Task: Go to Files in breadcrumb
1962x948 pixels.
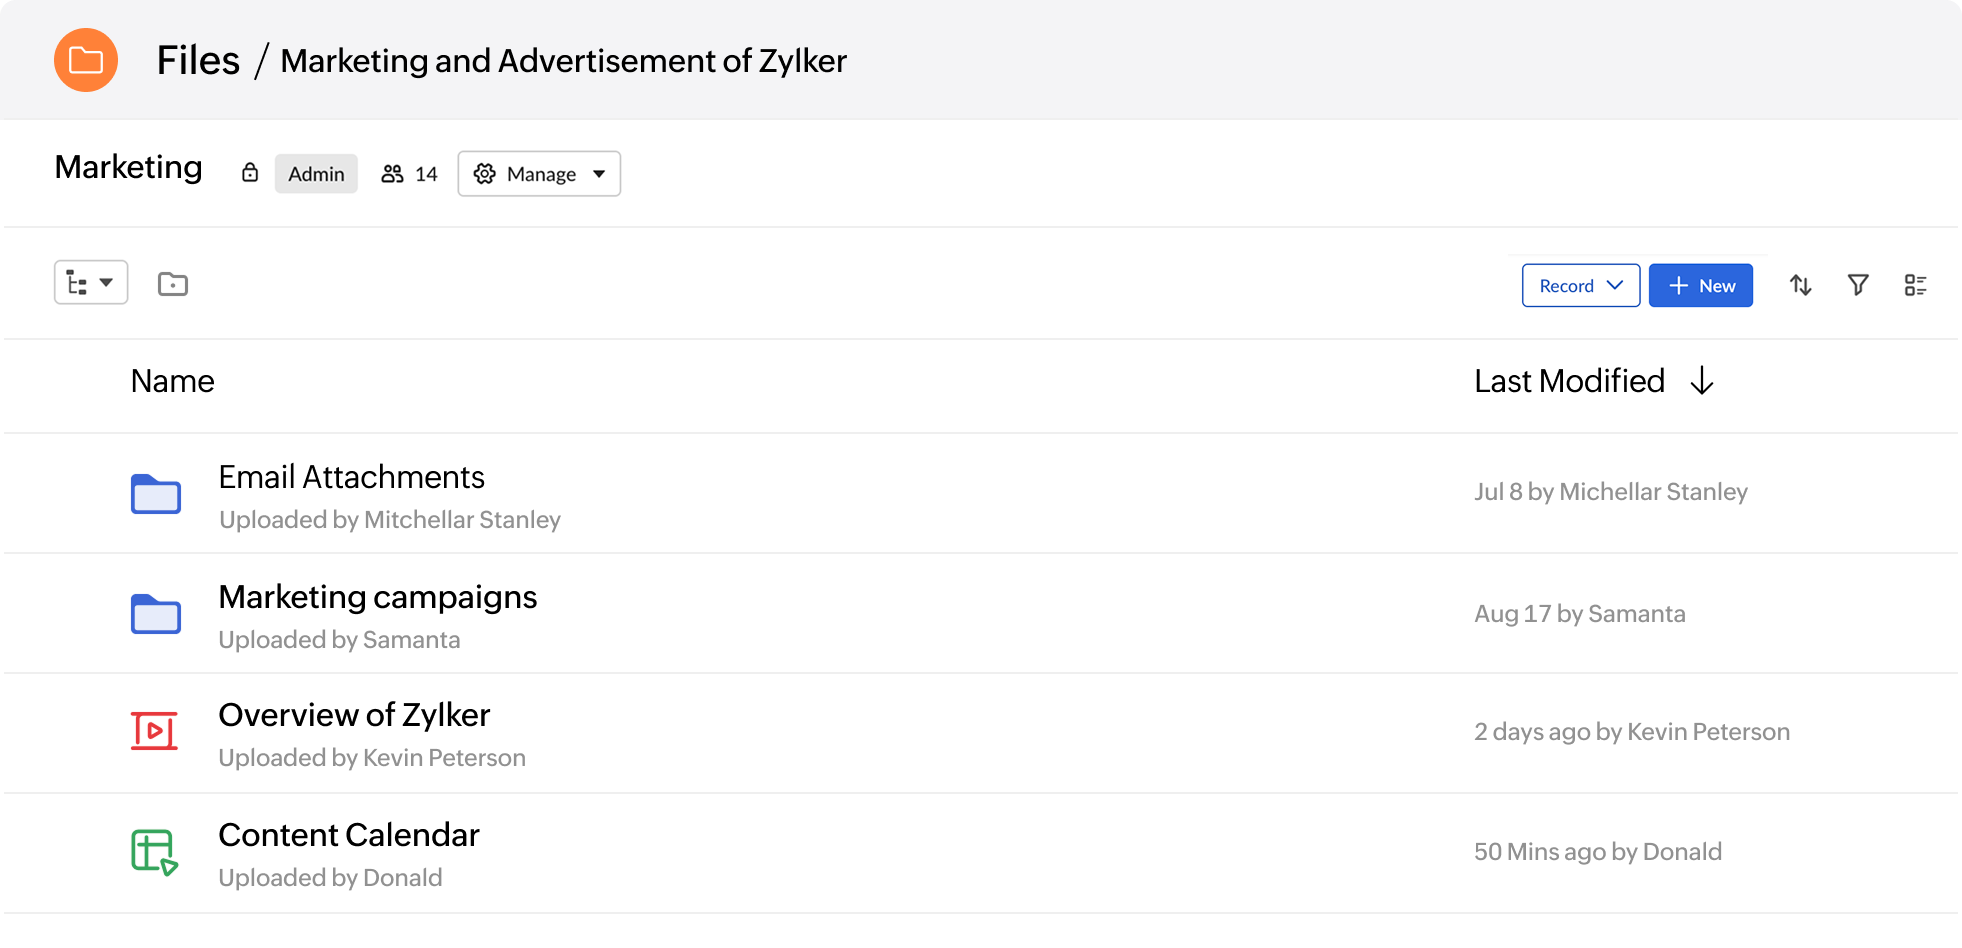Action: pyautogui.click(x=198, y=61)
